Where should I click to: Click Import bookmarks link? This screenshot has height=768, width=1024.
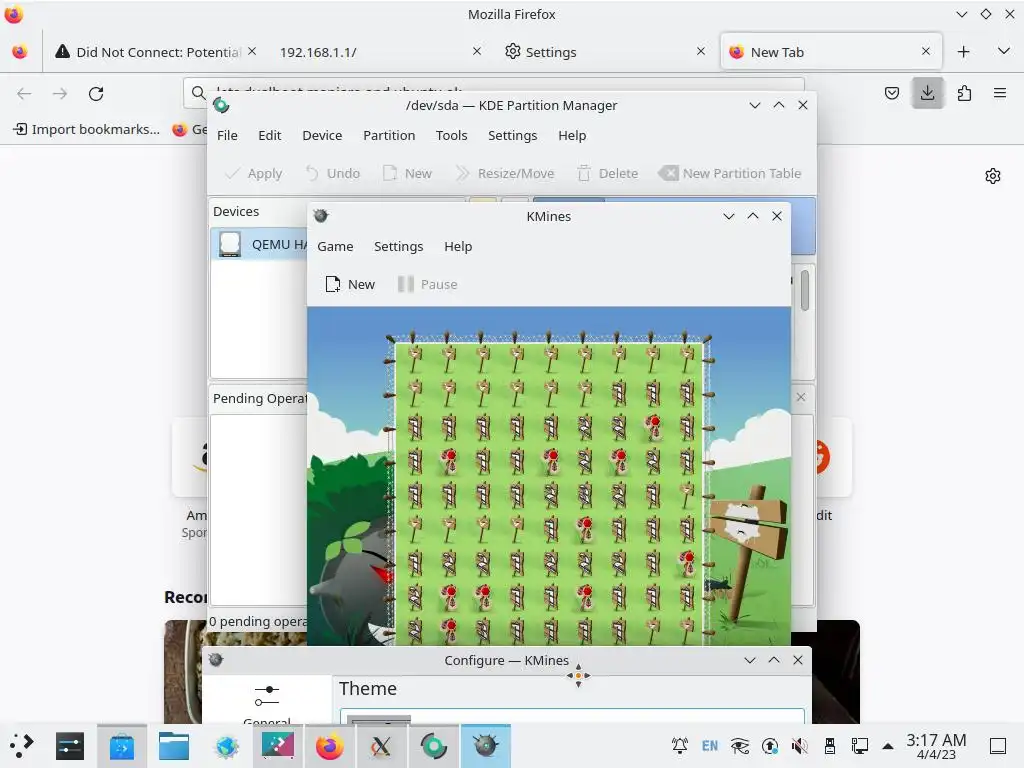[86, 129]
